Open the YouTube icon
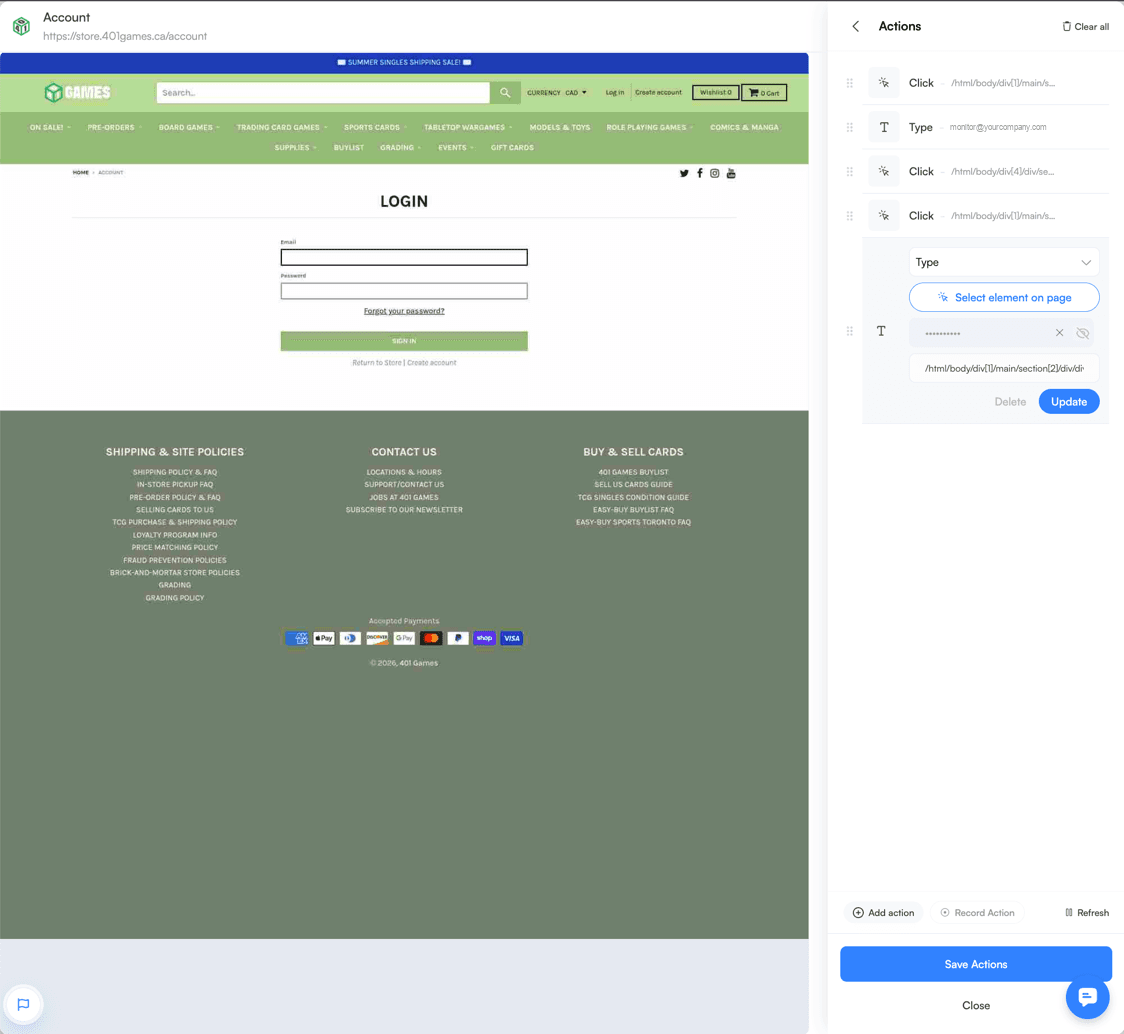This screenshot has height=1034, width=1124. pos(731,174)
